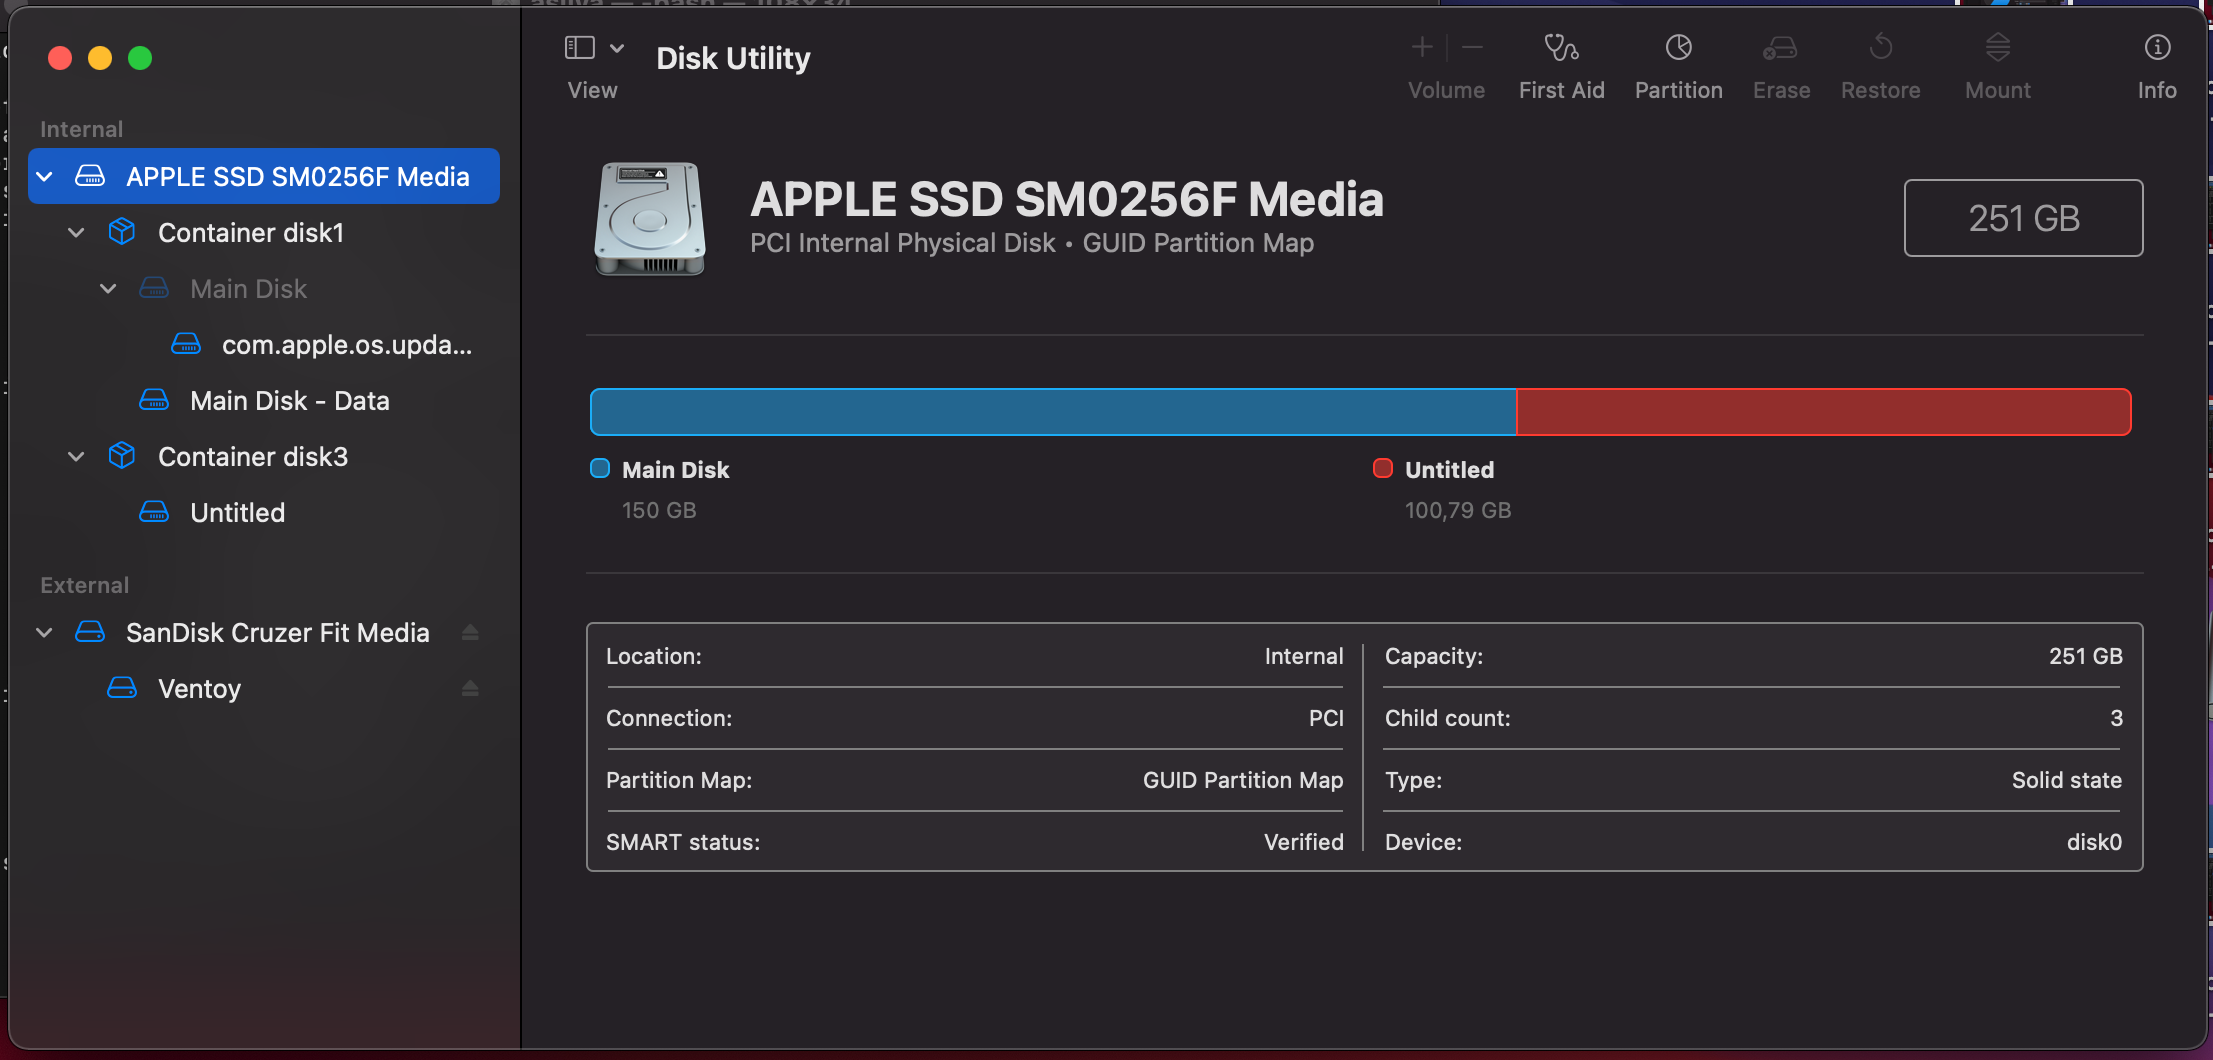
Task: Click the Connection PCI value
Action: click(1326, 718)
